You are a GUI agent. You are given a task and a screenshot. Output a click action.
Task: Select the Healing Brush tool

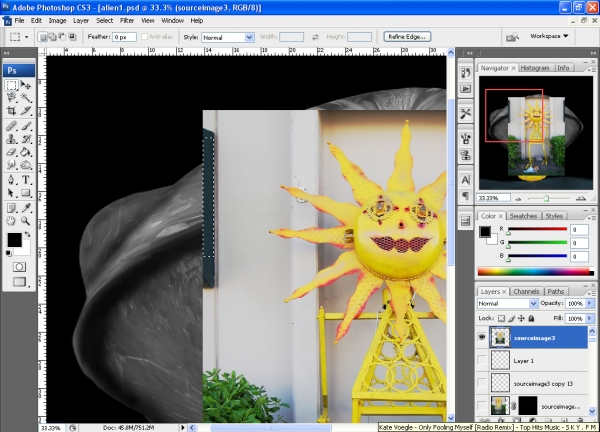point(11,126)
